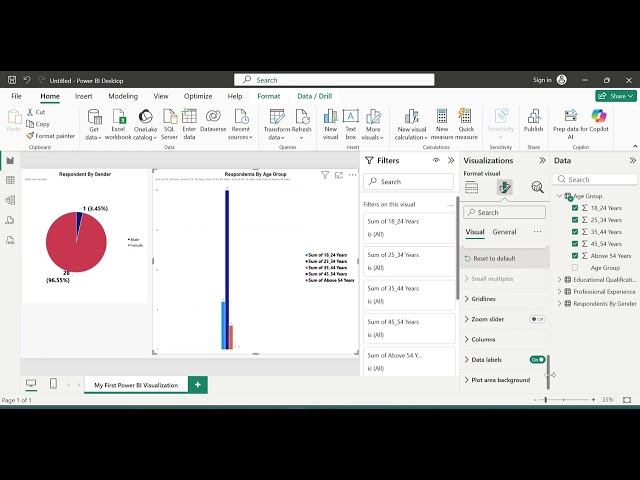Open Get data from ribbon

click(94, 124)
